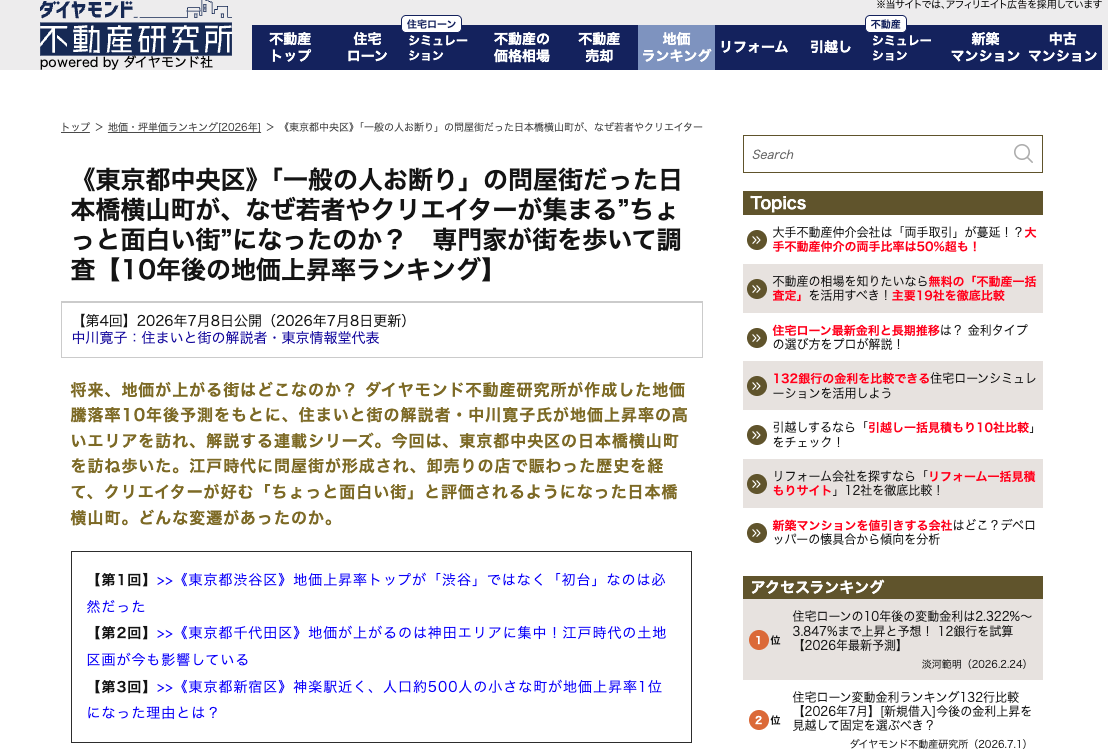Open 不動産トップ nav menu
1108x756 pixels.
point(290,47)
